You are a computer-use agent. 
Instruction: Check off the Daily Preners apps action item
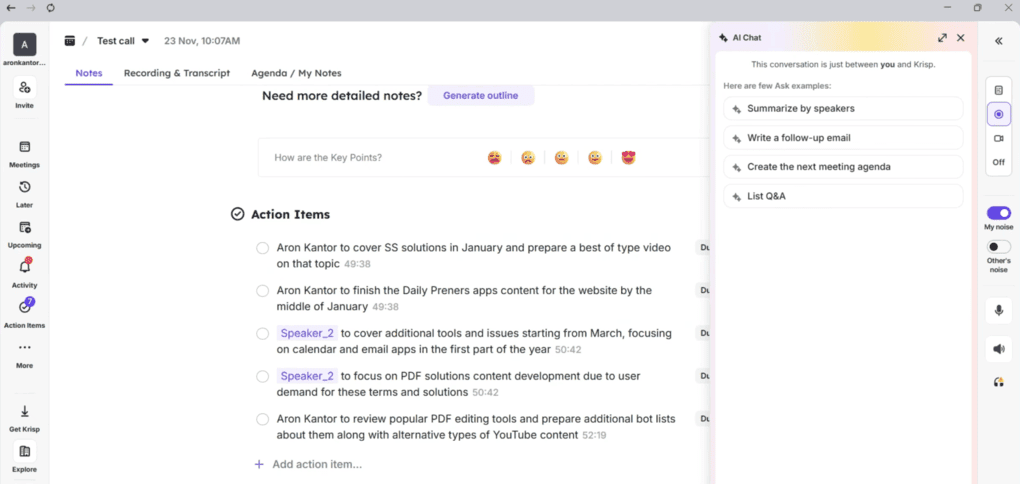263,291
